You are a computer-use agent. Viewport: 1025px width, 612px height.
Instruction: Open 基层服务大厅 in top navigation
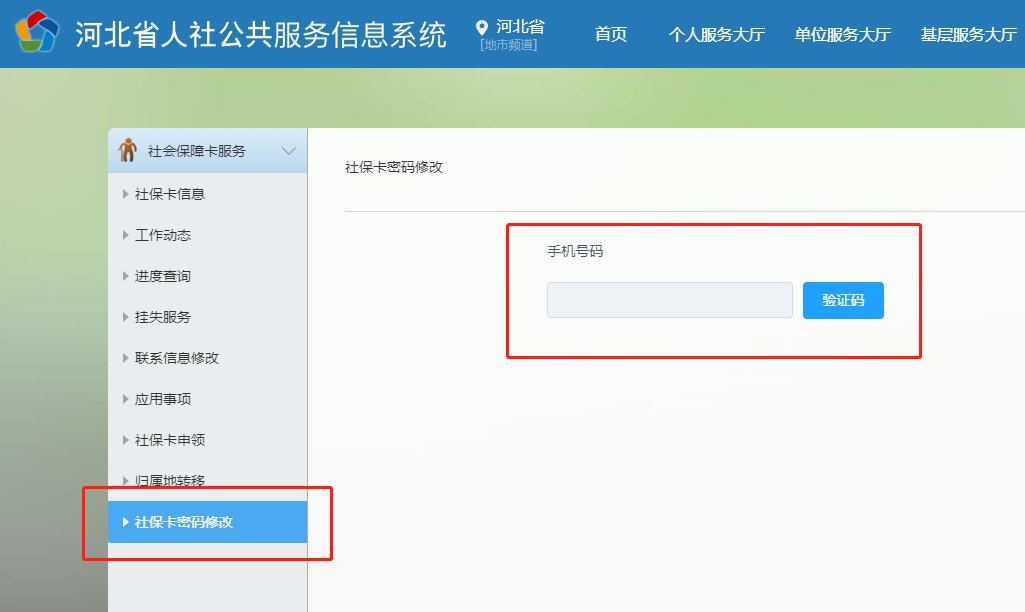click(x=969, y=34)
